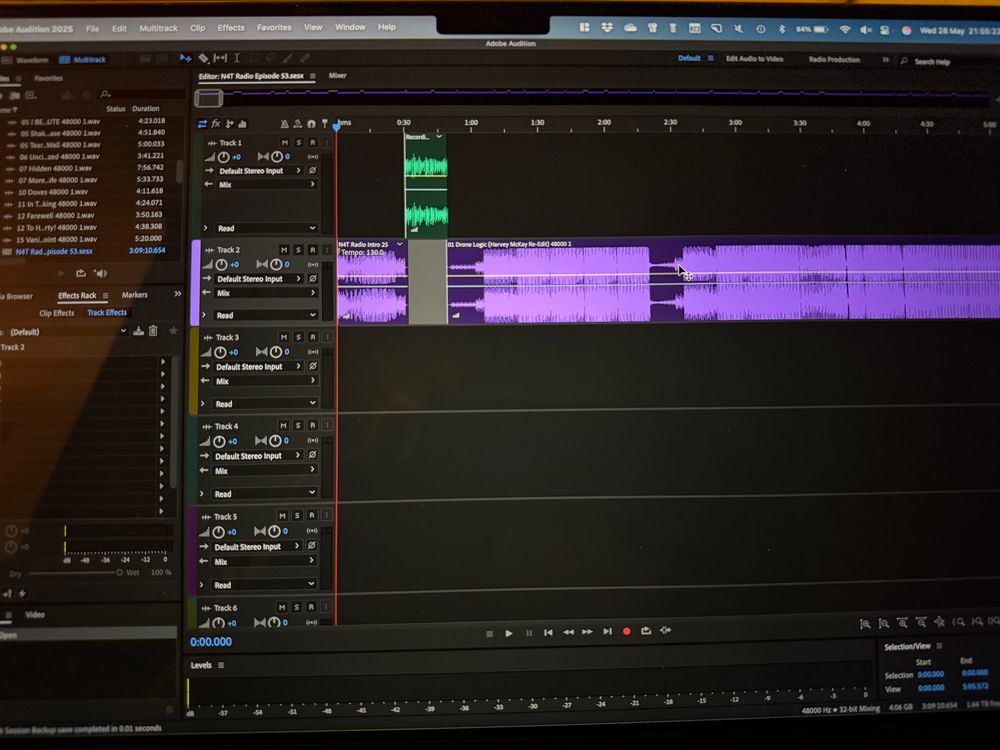Image resolution: width=1000 pixels, height=750 pixels.
Task: Open Track 5 Read automation dropdown
Action: click(x=264, y=584)
